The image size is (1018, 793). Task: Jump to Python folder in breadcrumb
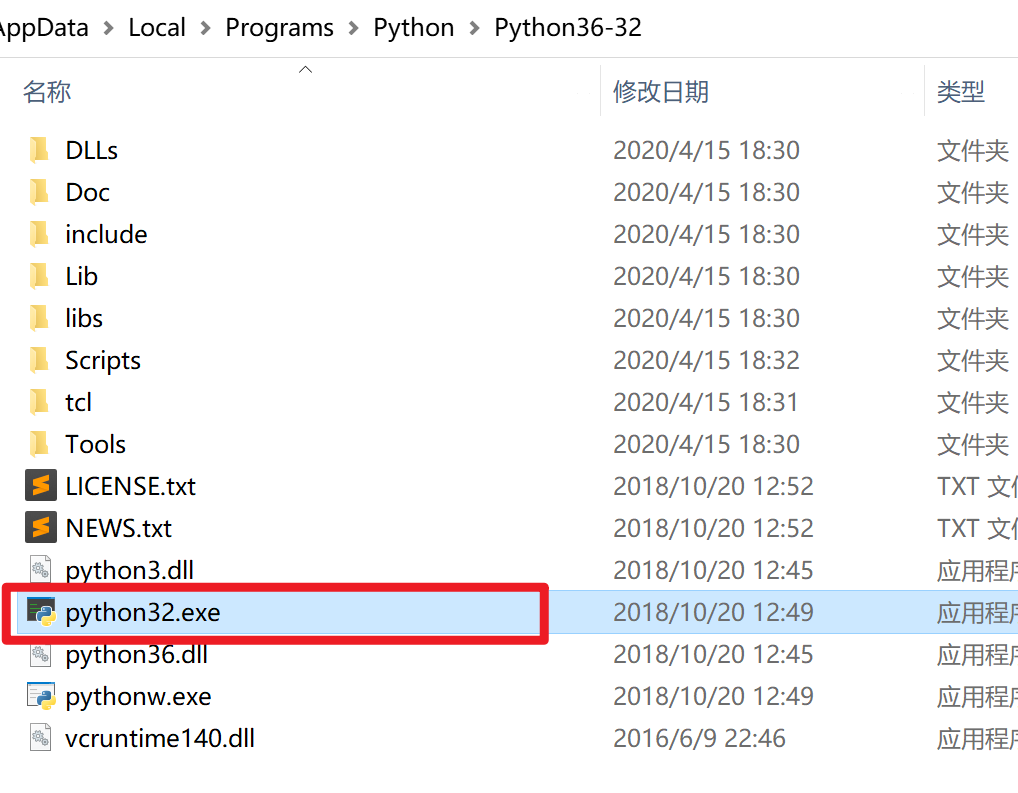pyautogui.click(x=414, y=28)
